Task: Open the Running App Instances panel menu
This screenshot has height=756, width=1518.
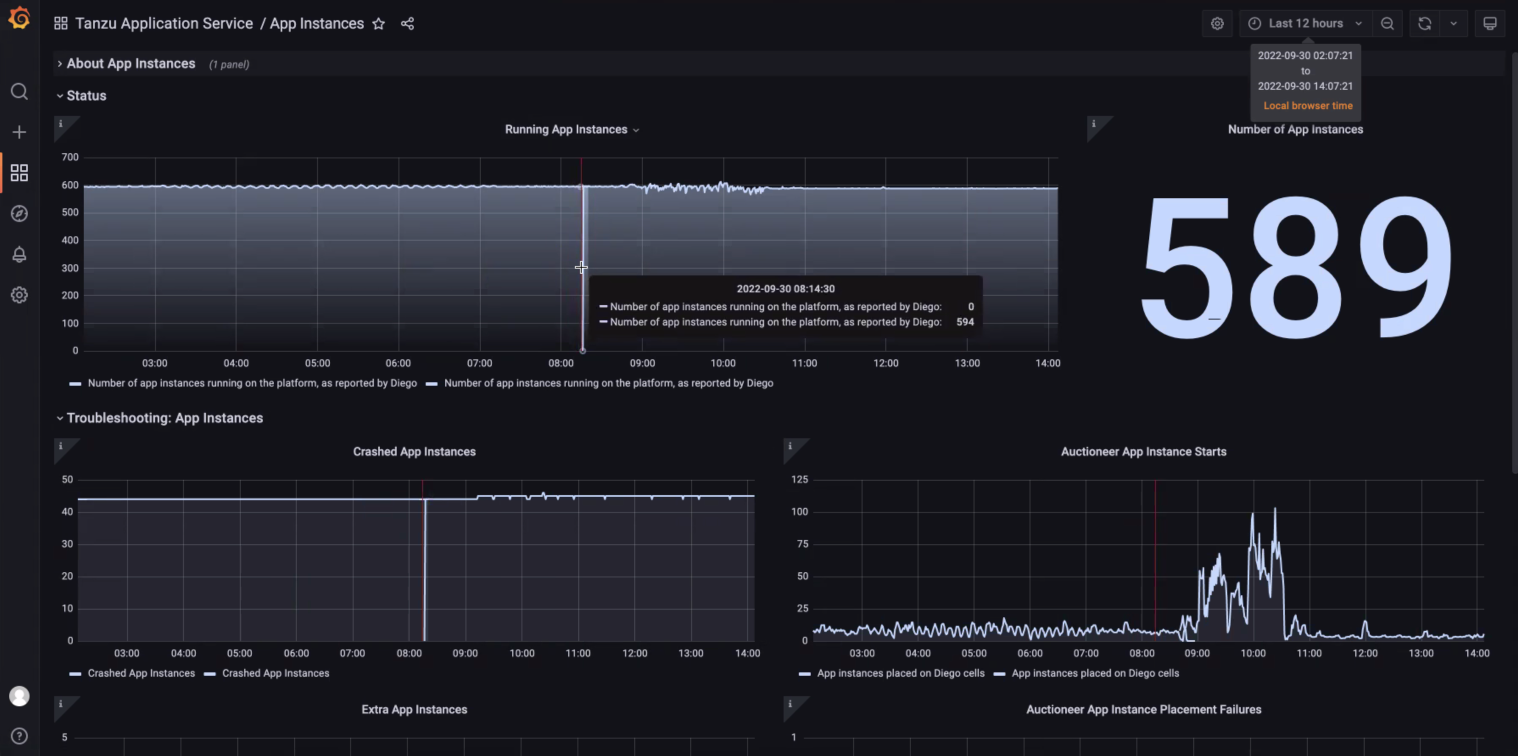Action: [571, 130]
